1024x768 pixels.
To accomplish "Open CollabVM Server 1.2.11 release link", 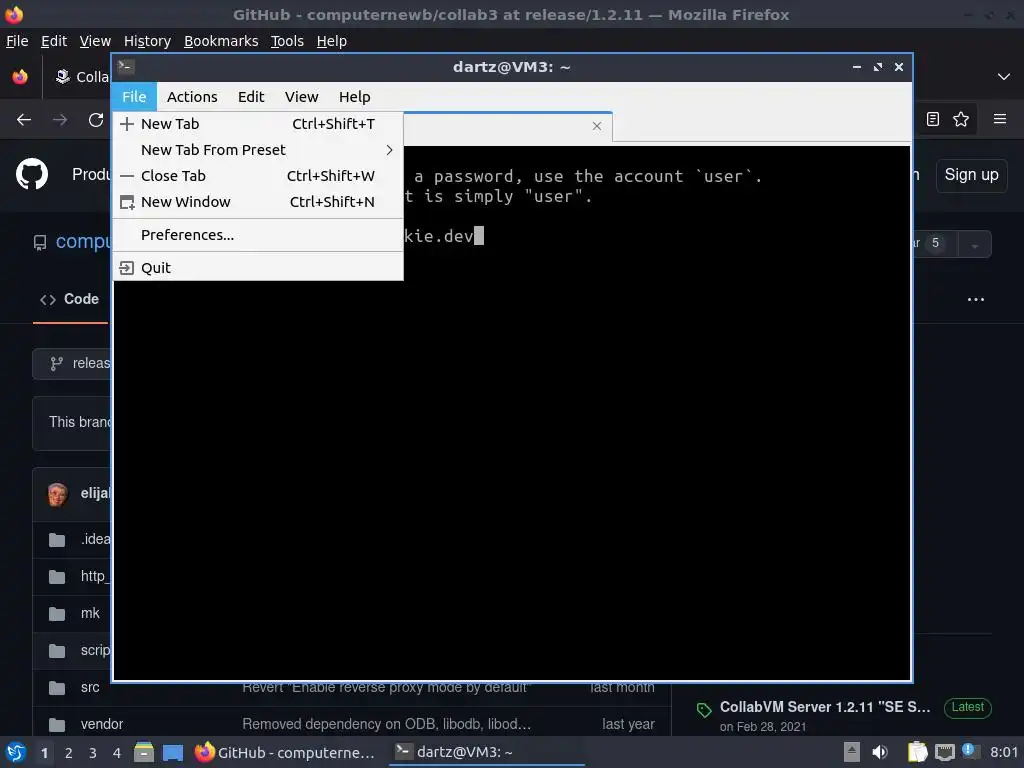I will pyautogui.click(x=825, y=707).
